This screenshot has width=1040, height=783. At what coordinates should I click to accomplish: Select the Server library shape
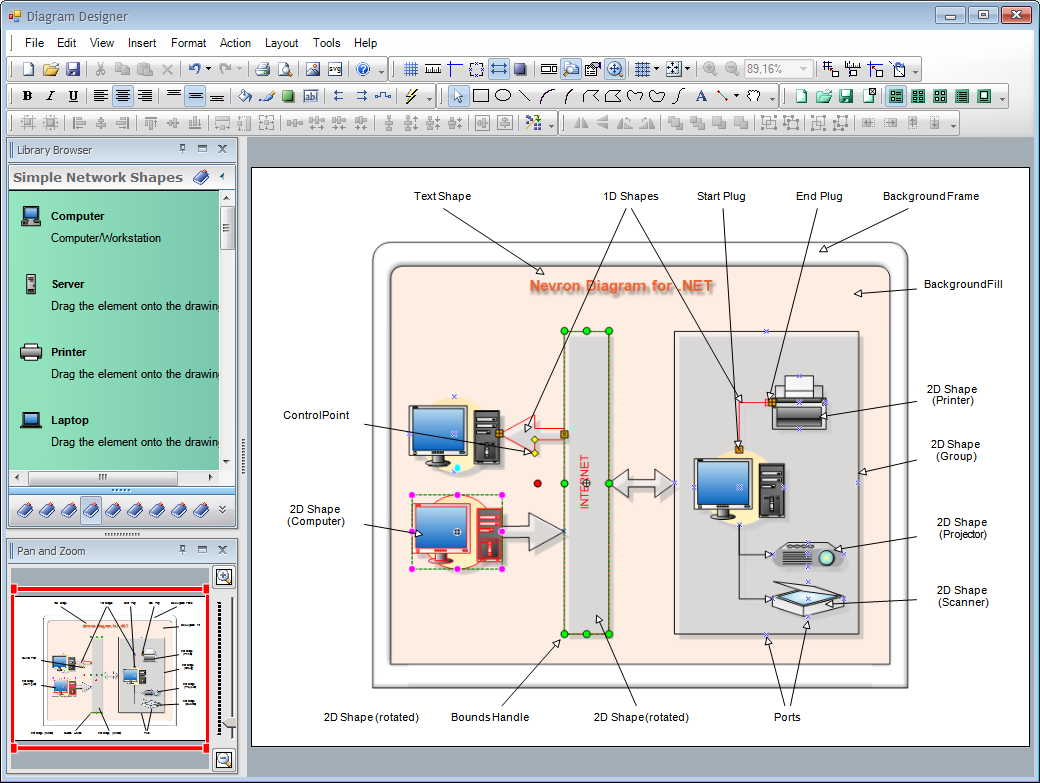(114, 294)
